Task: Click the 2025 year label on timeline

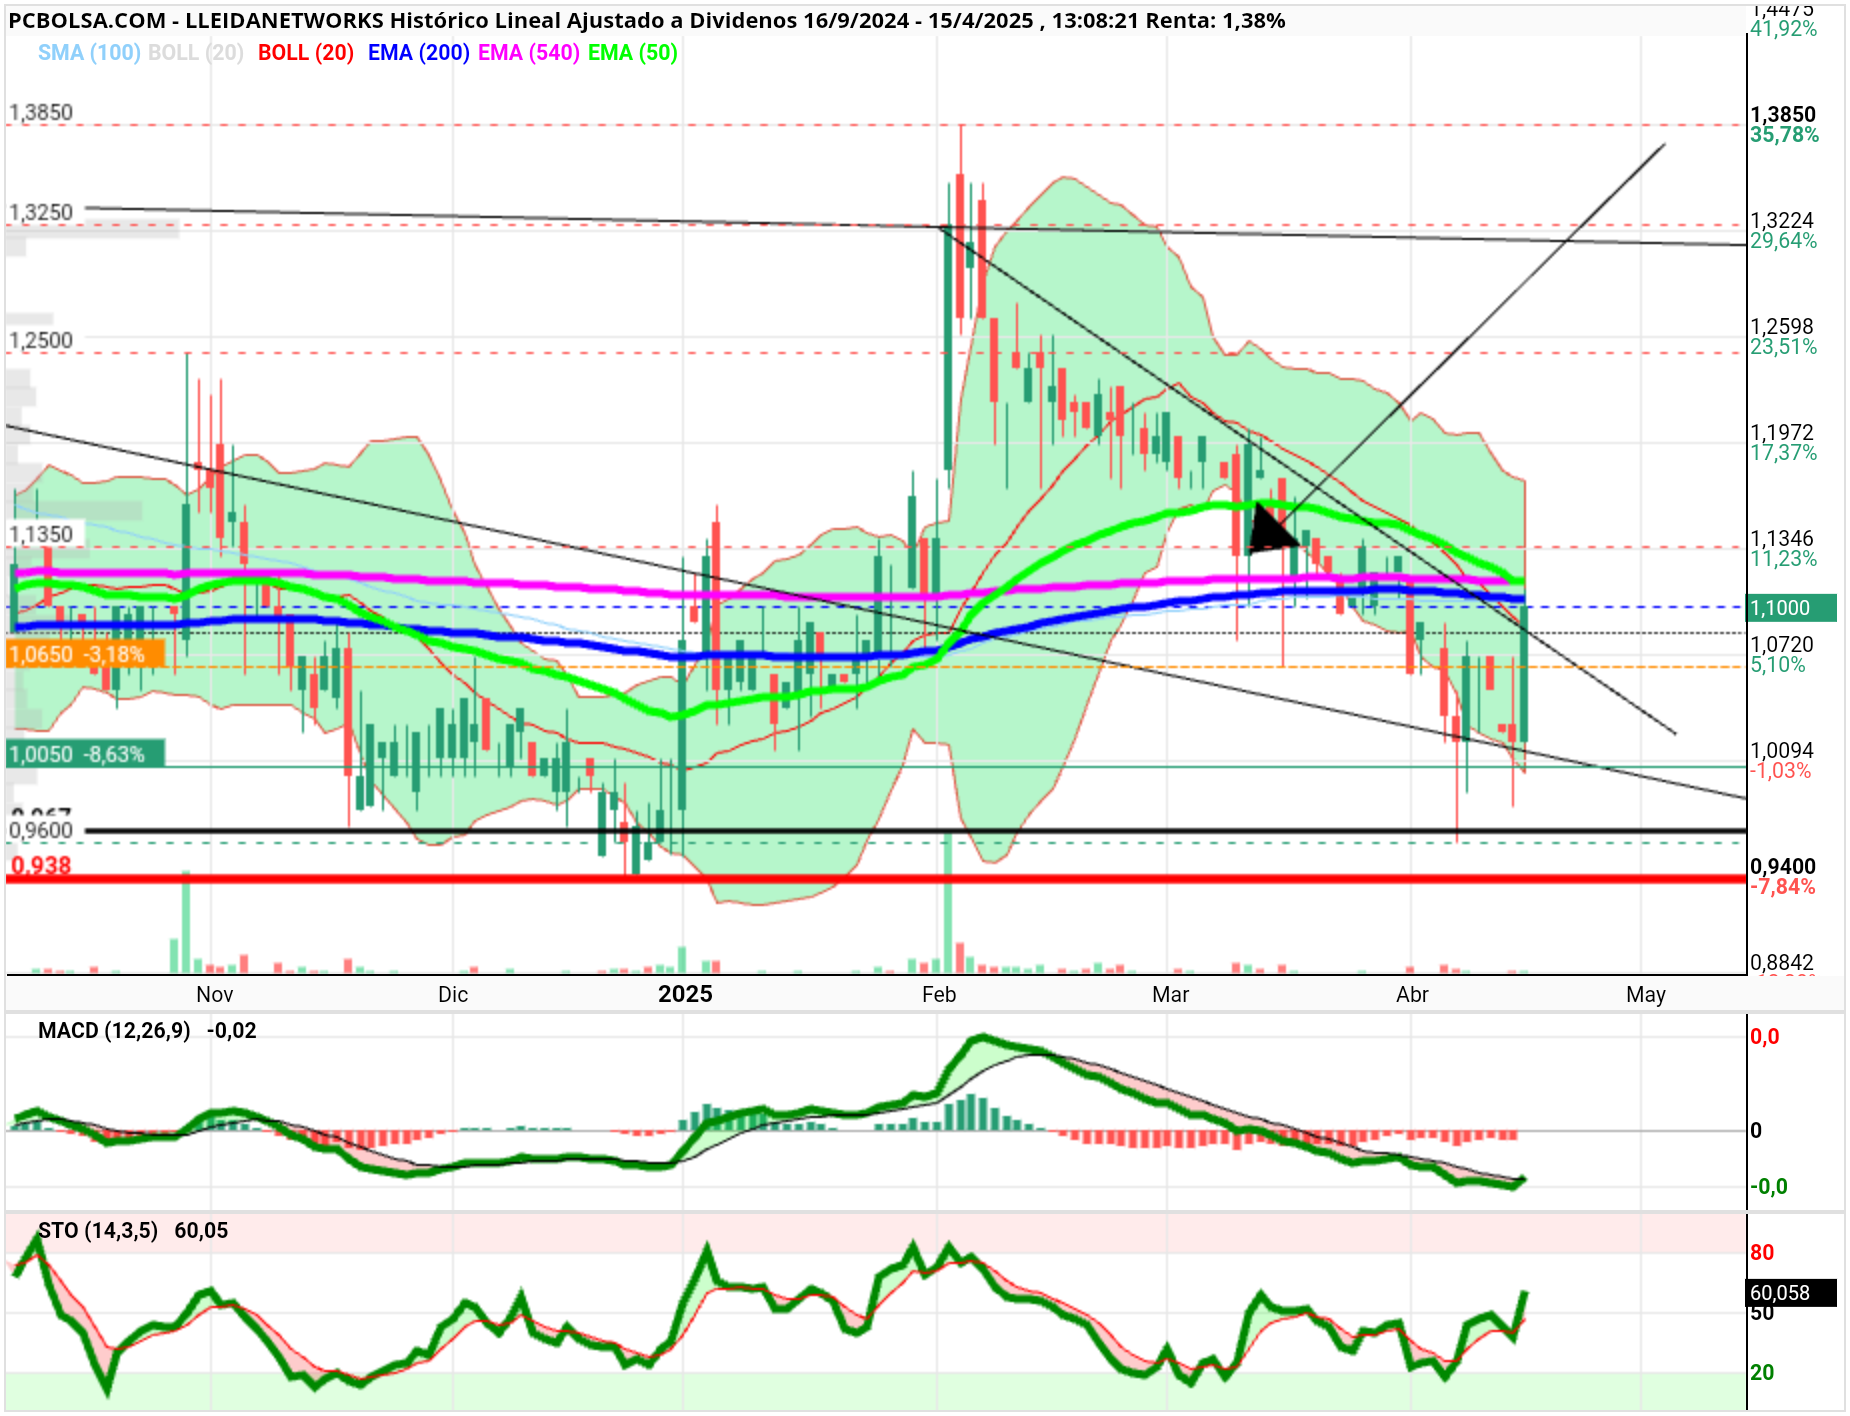Action: coord(685,994)
